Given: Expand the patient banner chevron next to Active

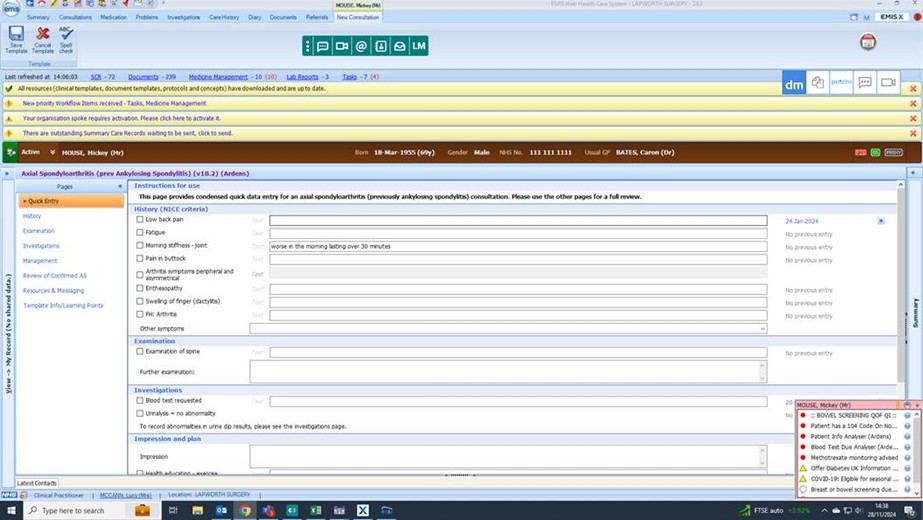Looking at the screenshot, I should coord(52,152).
